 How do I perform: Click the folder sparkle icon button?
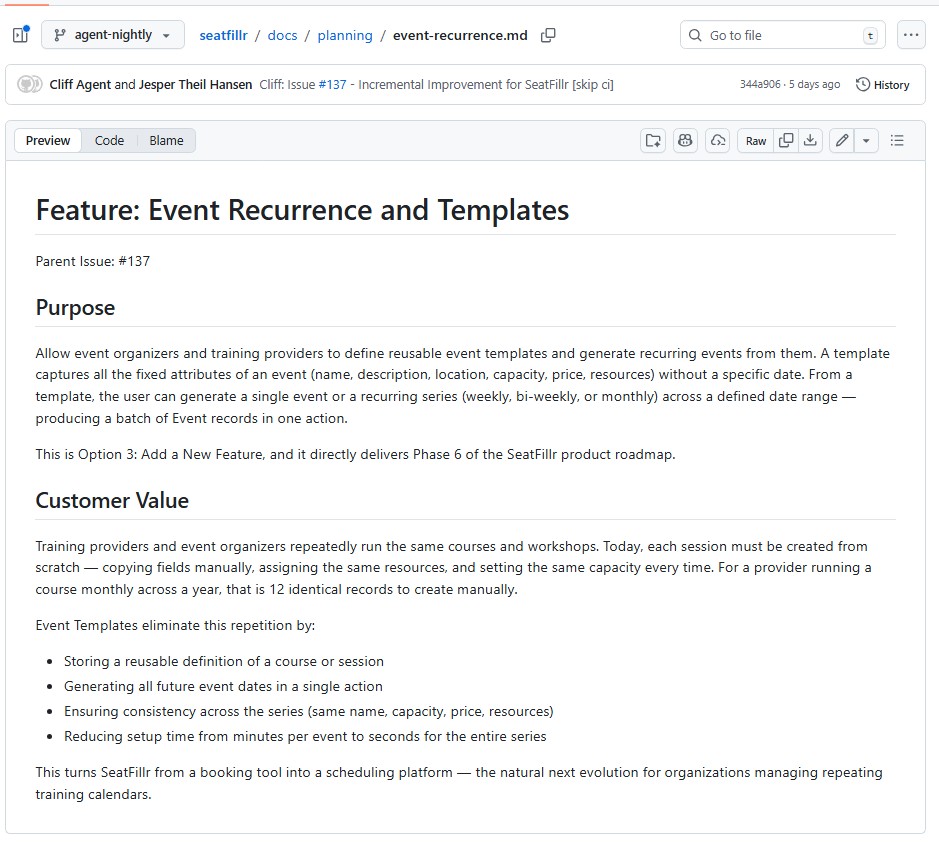coord(653,141)
